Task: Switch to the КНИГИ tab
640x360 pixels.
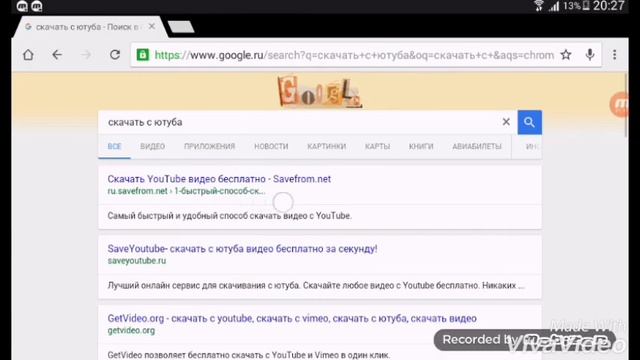Action: pyautogui.click(x=421, y=147)
